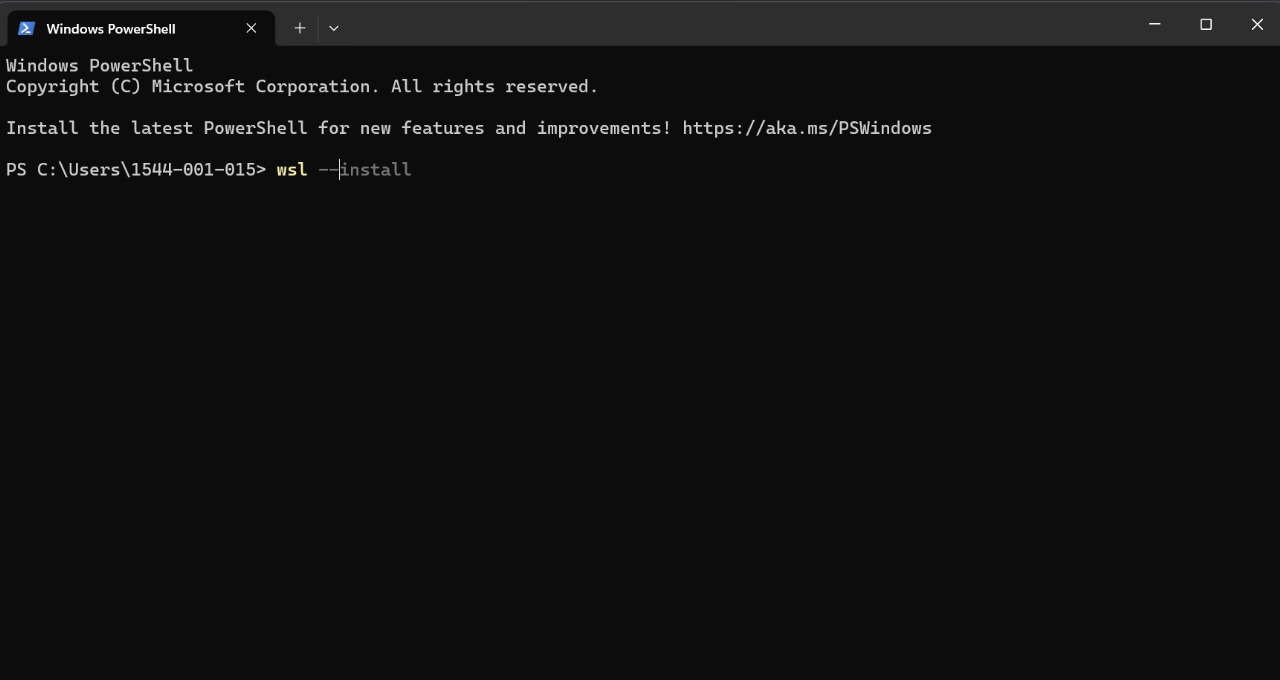Open a new tab with plus icon
The width and height of the screenshot is (1280, 680).
pyautogui.click(x=299, y=28)
